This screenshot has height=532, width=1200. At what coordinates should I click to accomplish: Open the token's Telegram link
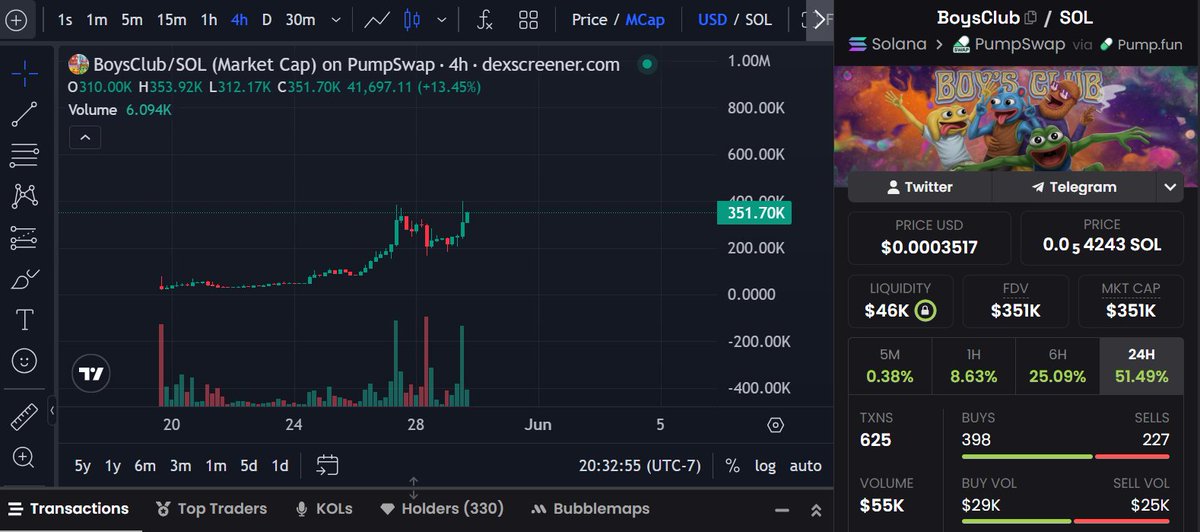(x=1074, y=187)
